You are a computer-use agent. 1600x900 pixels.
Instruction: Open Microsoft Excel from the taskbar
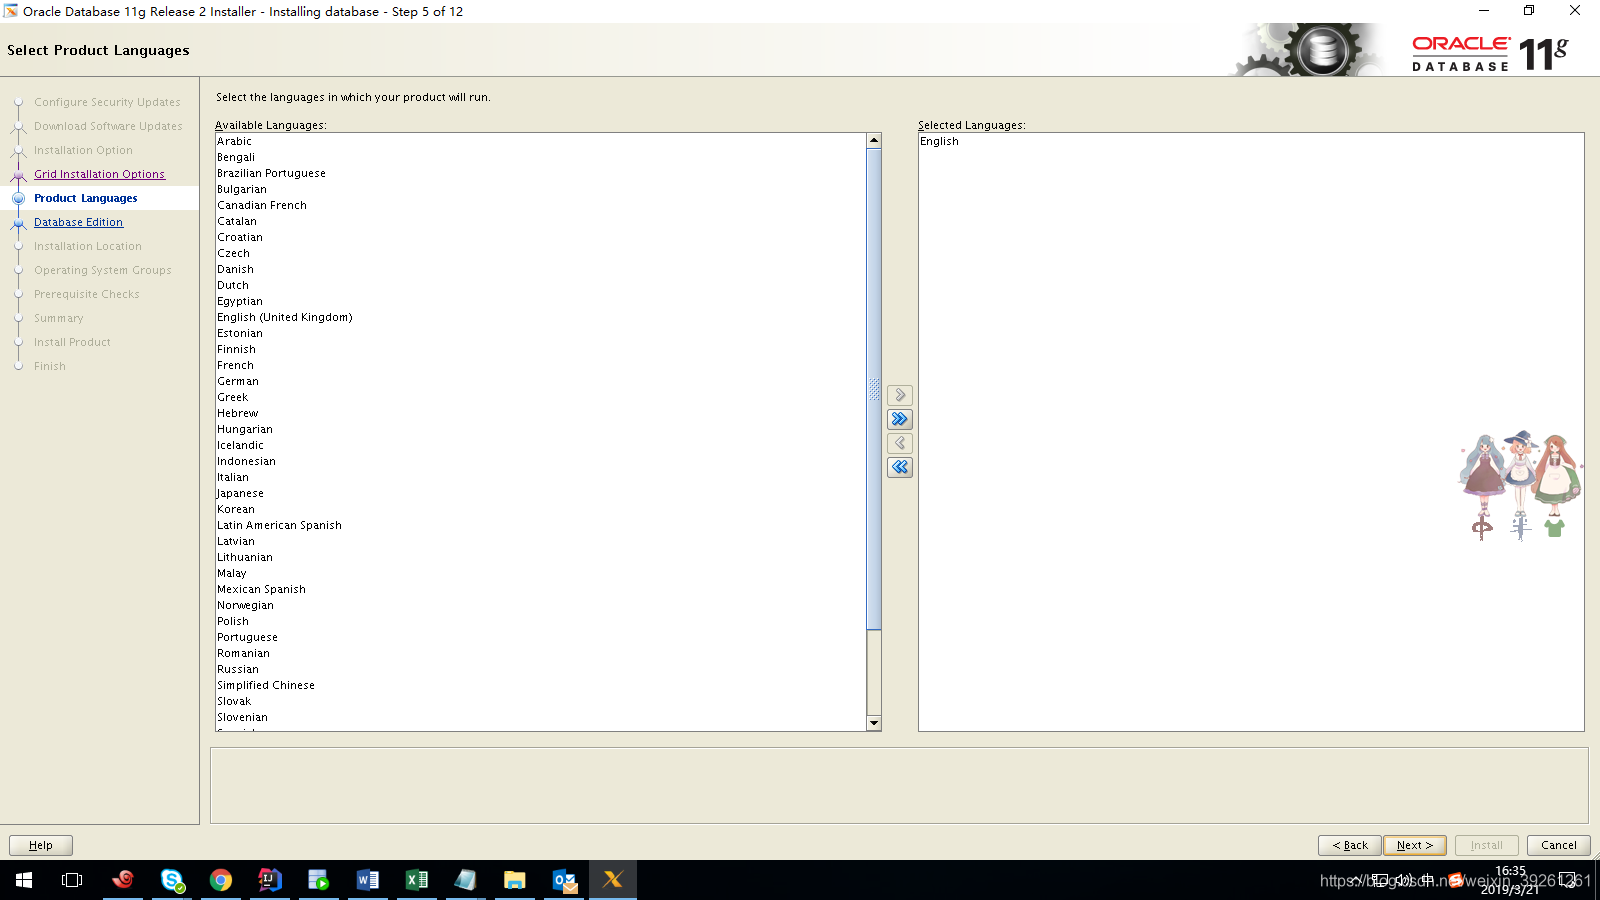click(417, 880)
